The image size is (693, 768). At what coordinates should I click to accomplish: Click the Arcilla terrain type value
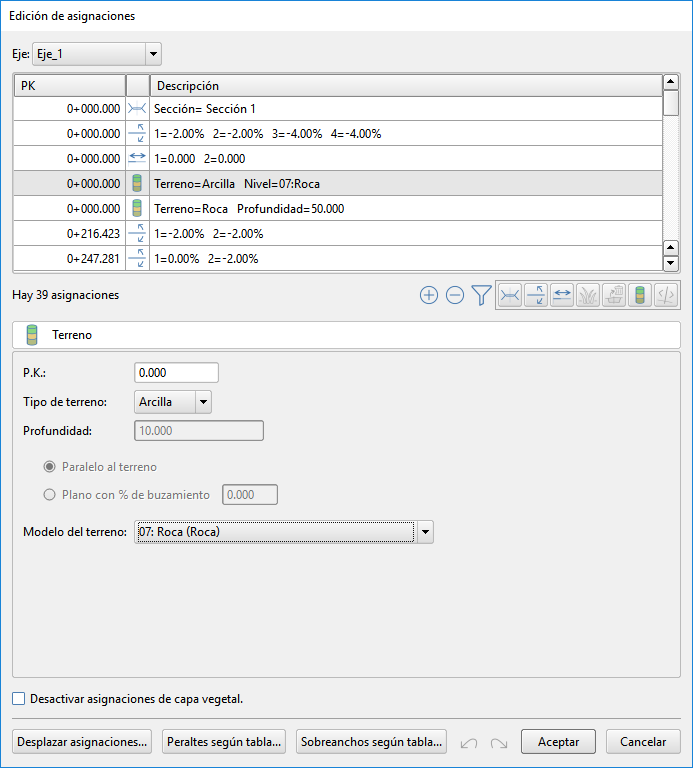(x=155, y=402)
